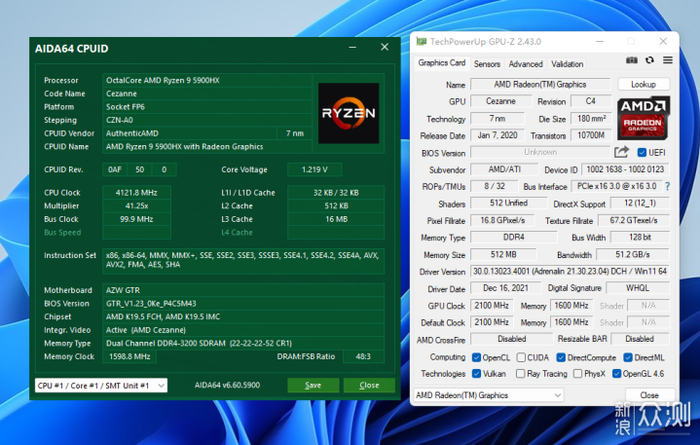Switch to the Validation tab
This screenshot has width=700, height=445.
(567, 63)
